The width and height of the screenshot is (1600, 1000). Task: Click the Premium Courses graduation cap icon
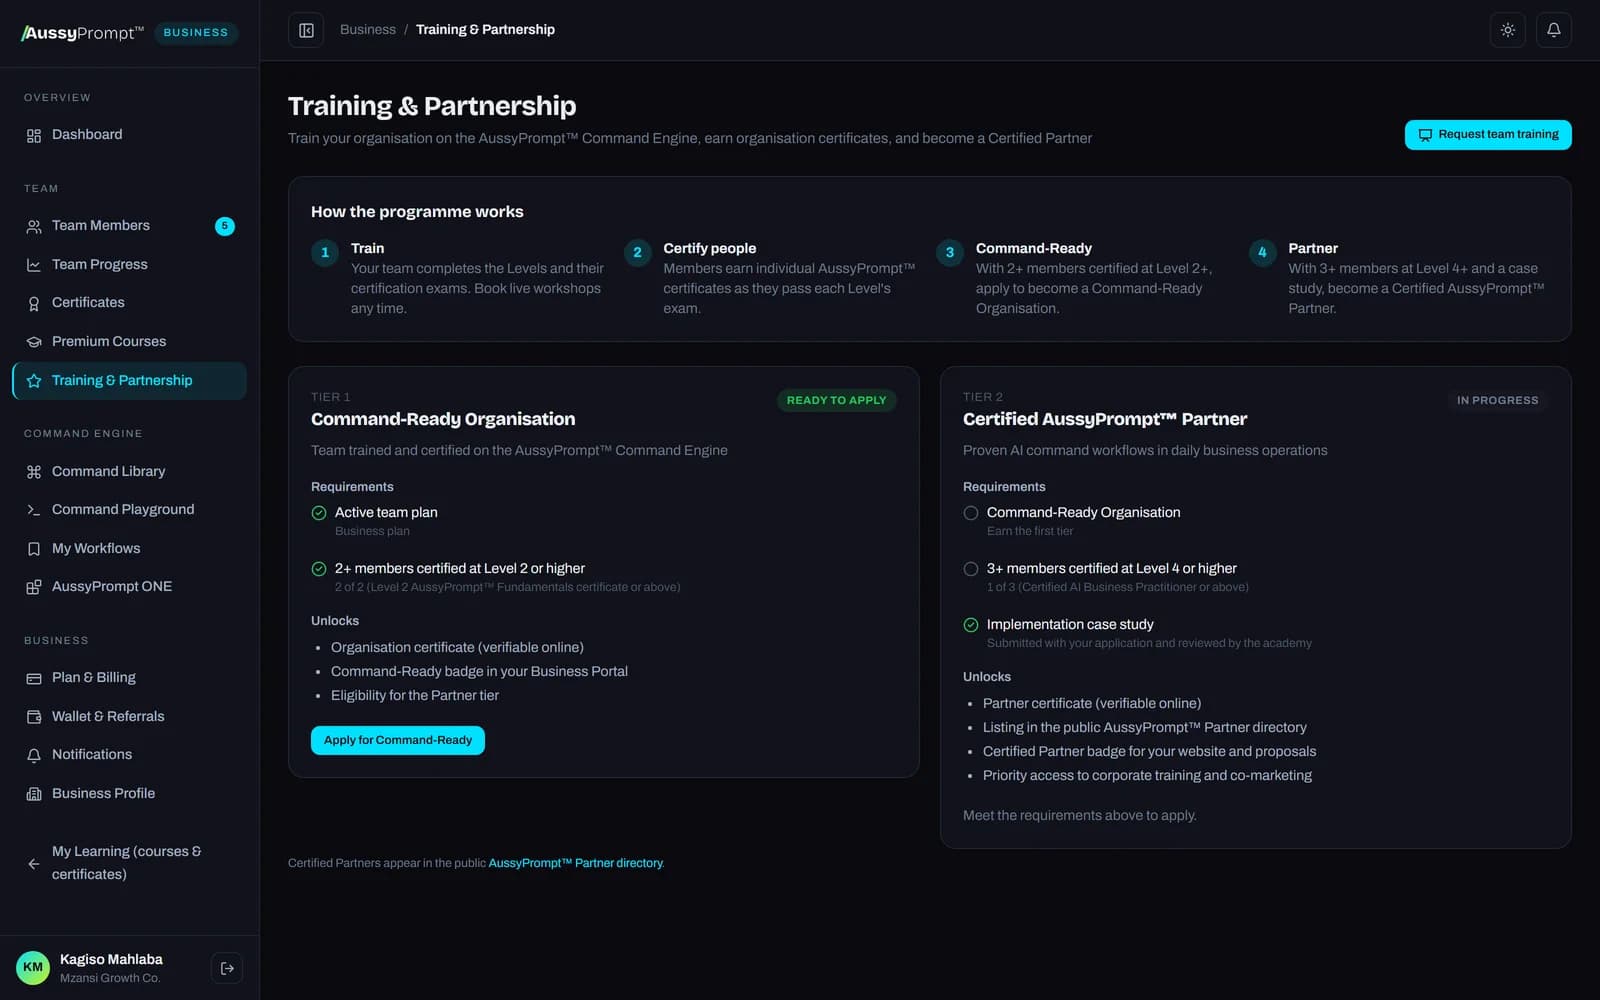(34, 342)
